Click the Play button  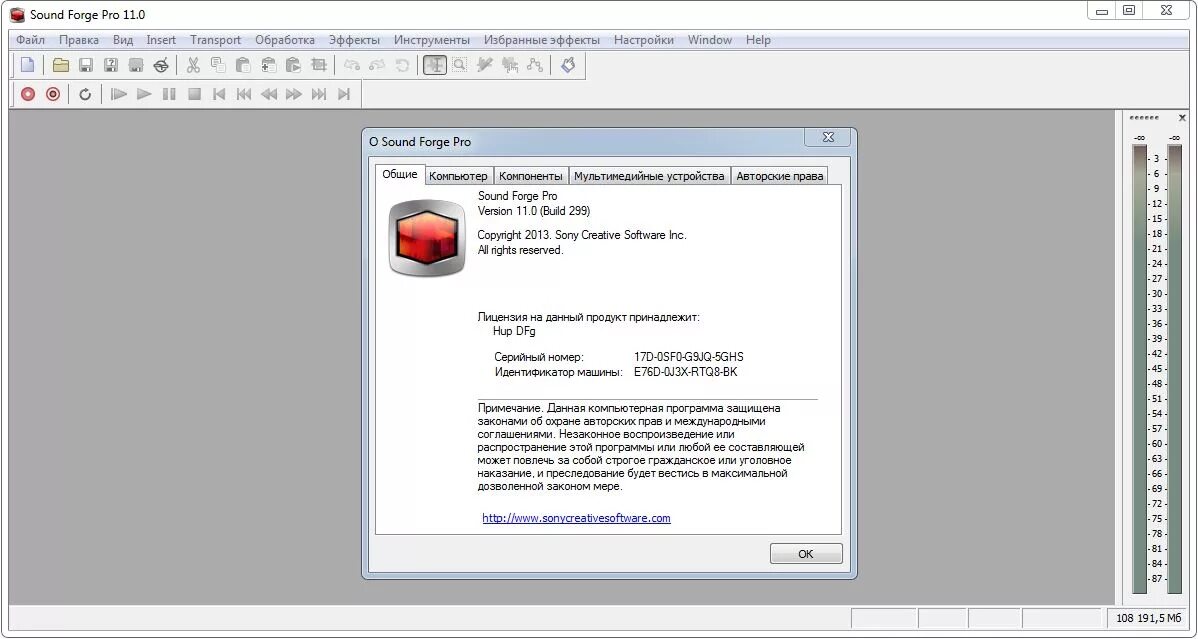tap(144, 94)
